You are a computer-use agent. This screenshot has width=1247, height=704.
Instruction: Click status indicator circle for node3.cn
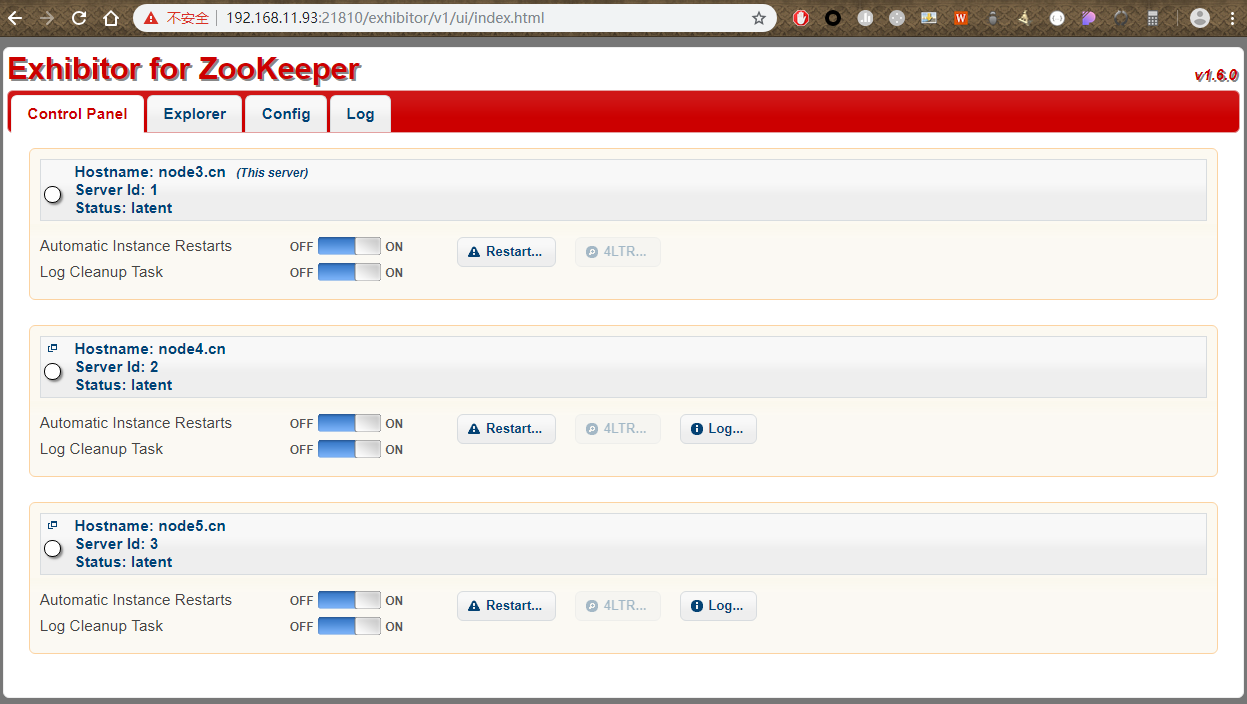pyautogui.click(x=53, y=195)
